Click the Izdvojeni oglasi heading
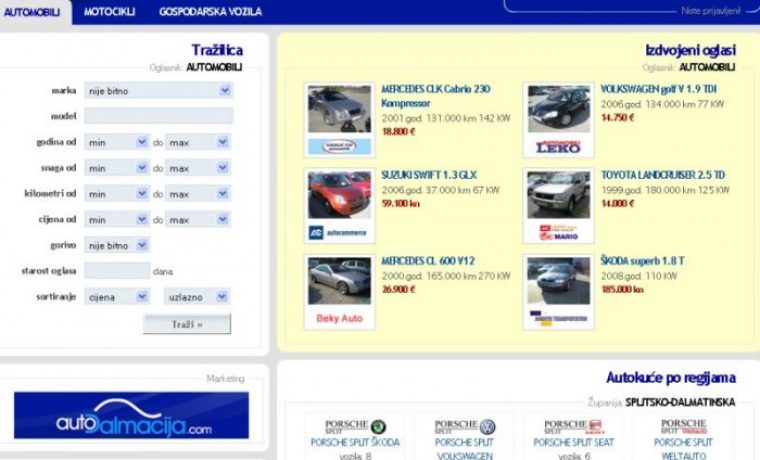The height and width of the screenshot is (460, 760). coord(690,50)
